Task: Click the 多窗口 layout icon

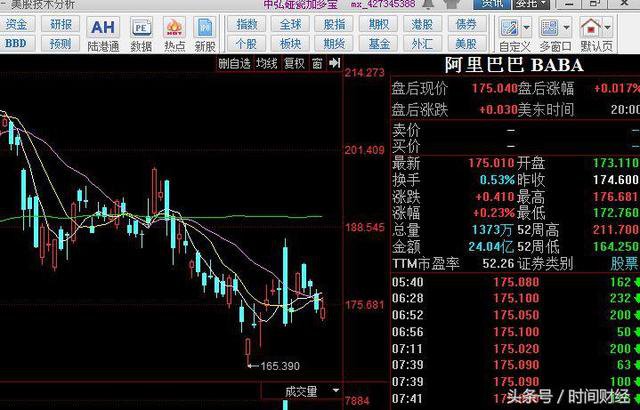Action: (549, 28)
